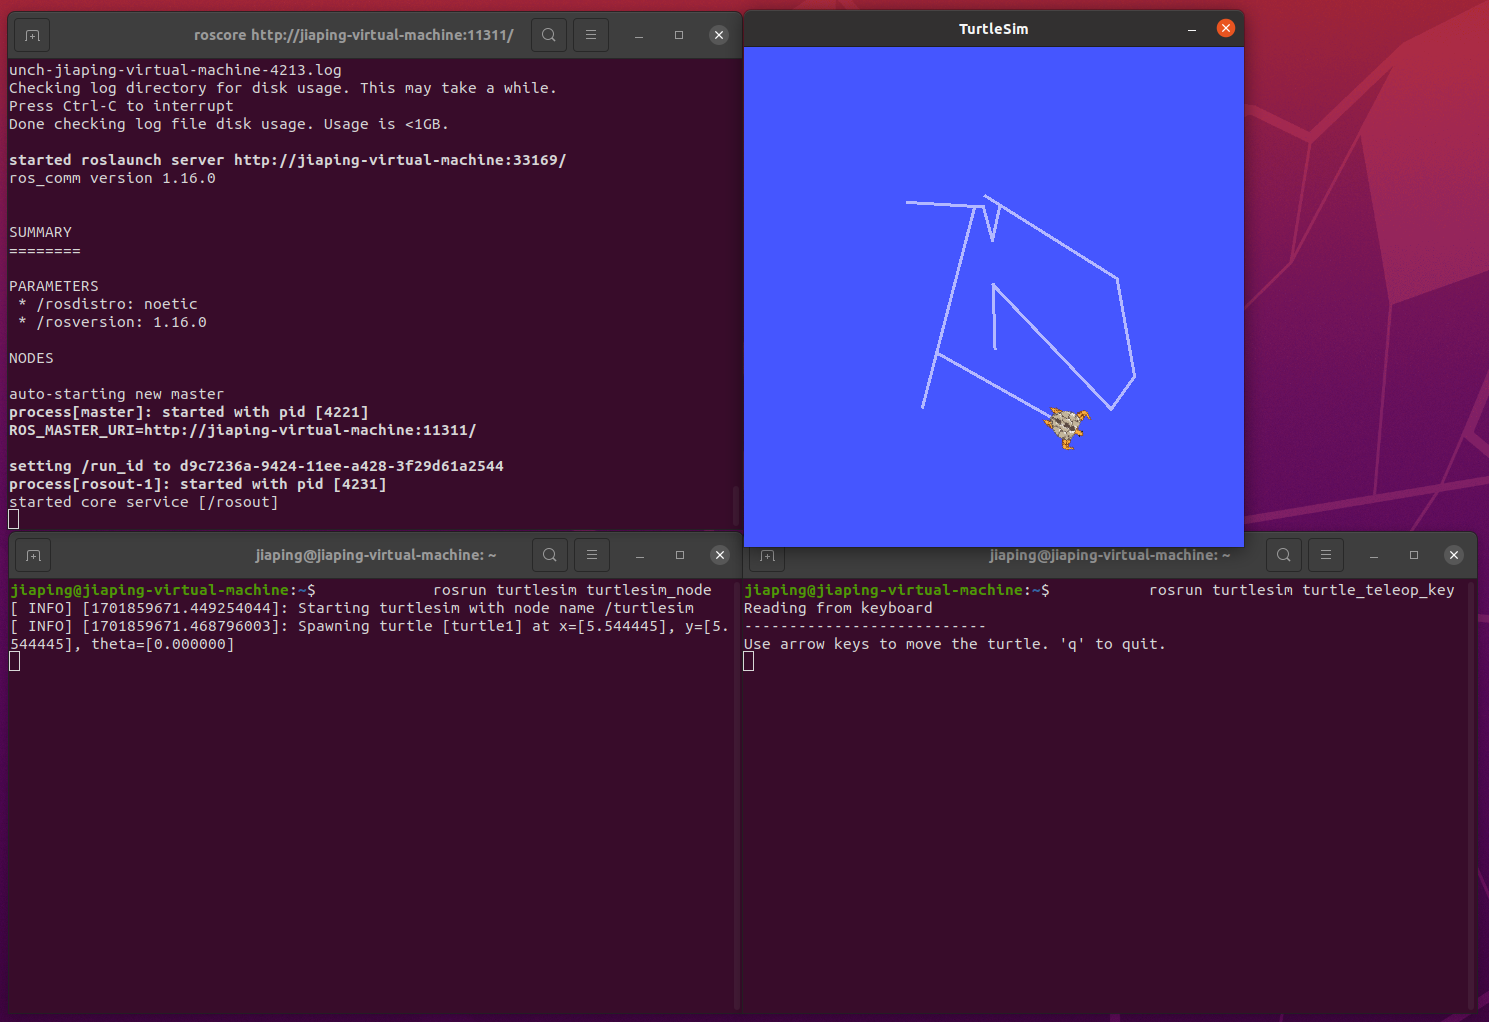
Task: Open hamburger menu in turtlesim_node terminal
Action: 592,555
